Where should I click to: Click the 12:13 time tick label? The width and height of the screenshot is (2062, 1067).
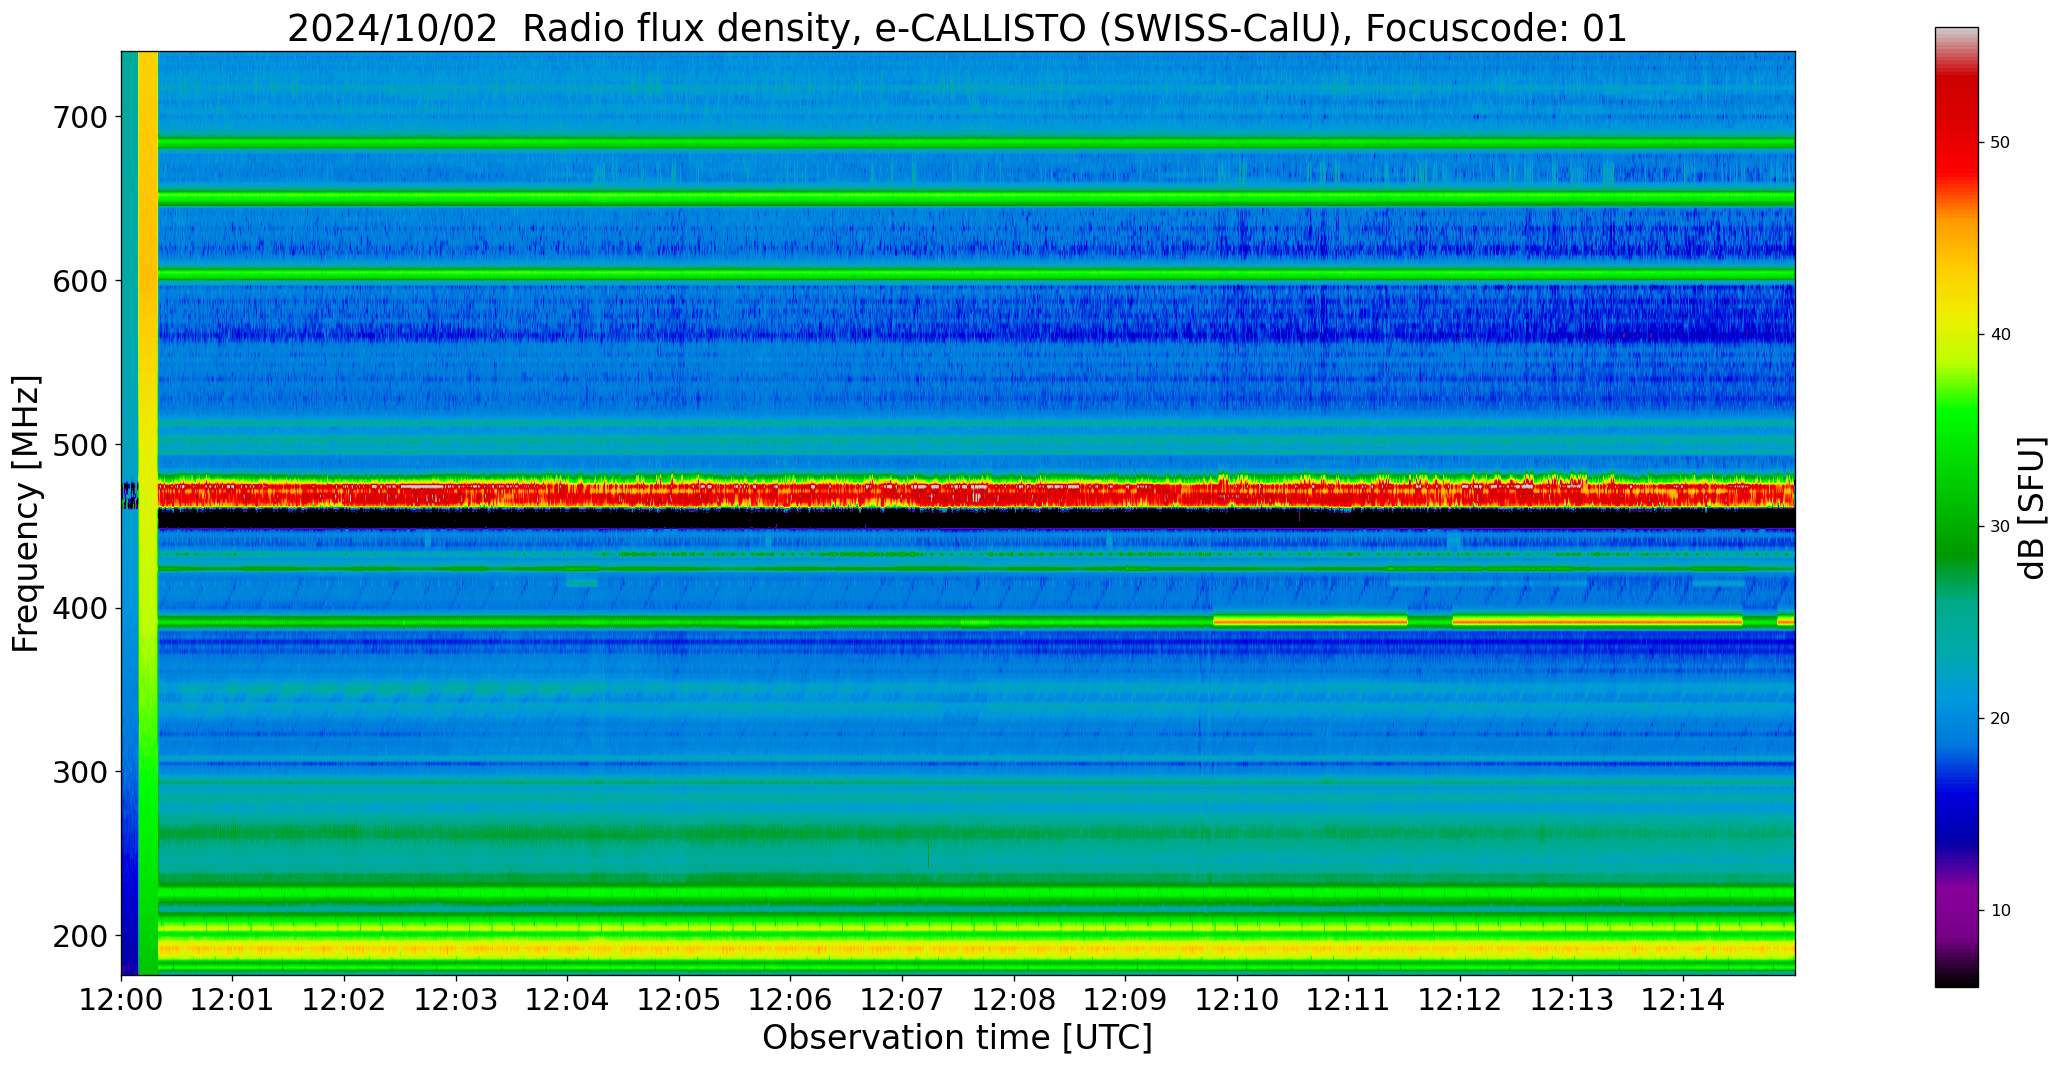1572,1000
